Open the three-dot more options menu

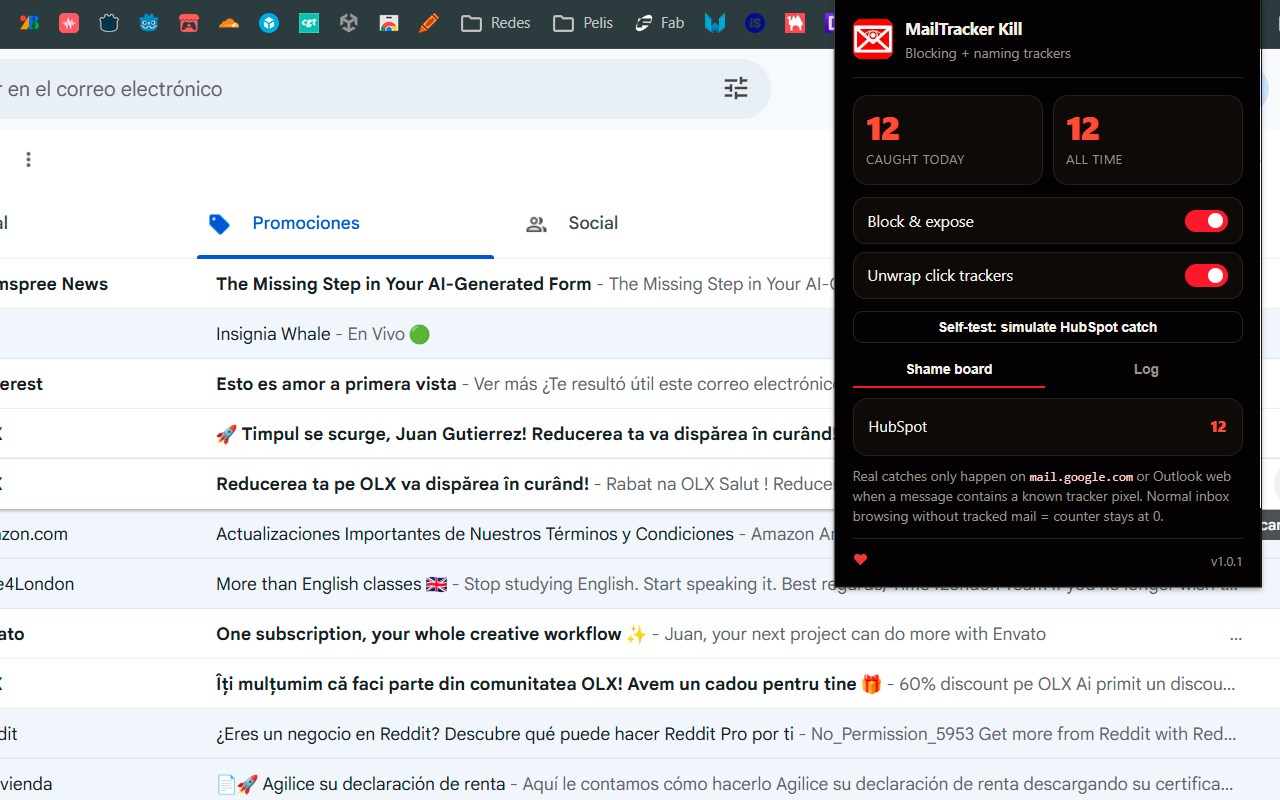pos(28,160)
